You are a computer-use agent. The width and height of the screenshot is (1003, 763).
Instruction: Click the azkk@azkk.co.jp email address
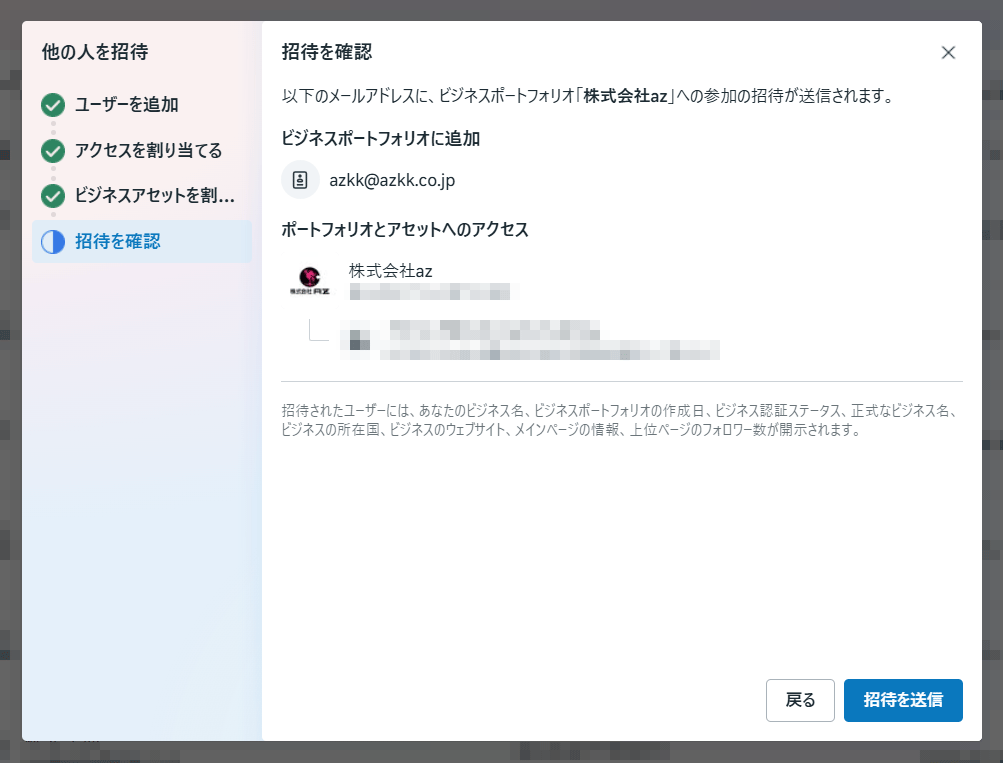[392, 180]
